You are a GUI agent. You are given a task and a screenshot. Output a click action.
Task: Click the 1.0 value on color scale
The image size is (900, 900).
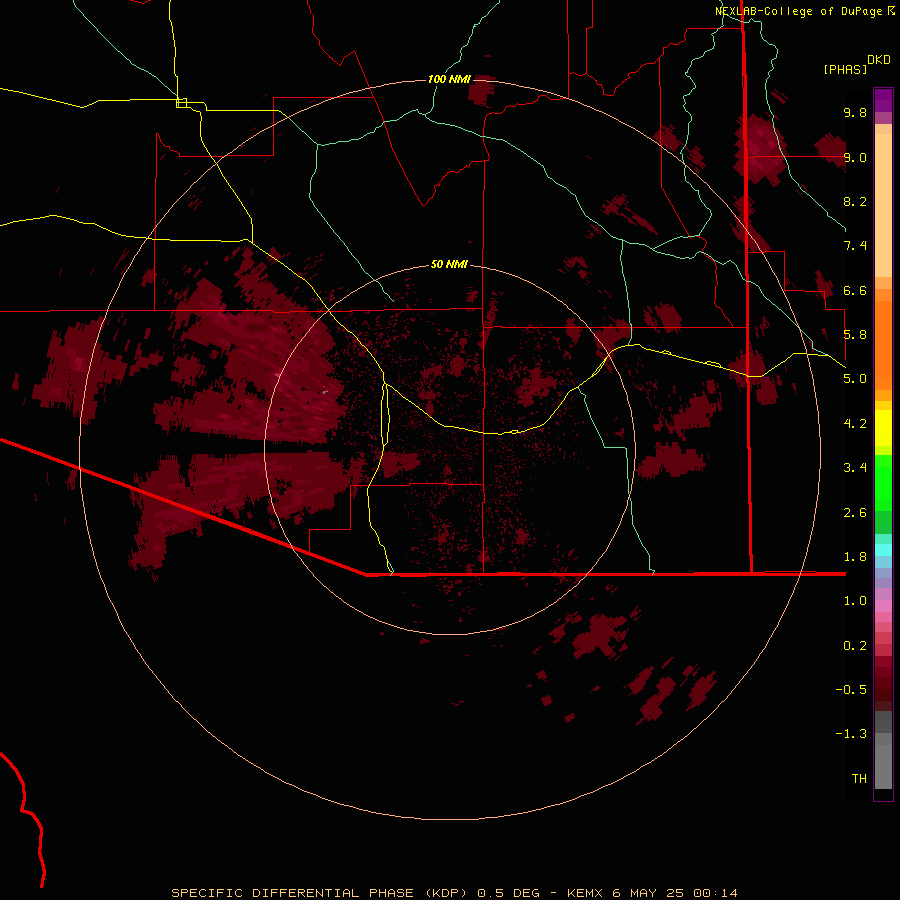coord(855,601)
